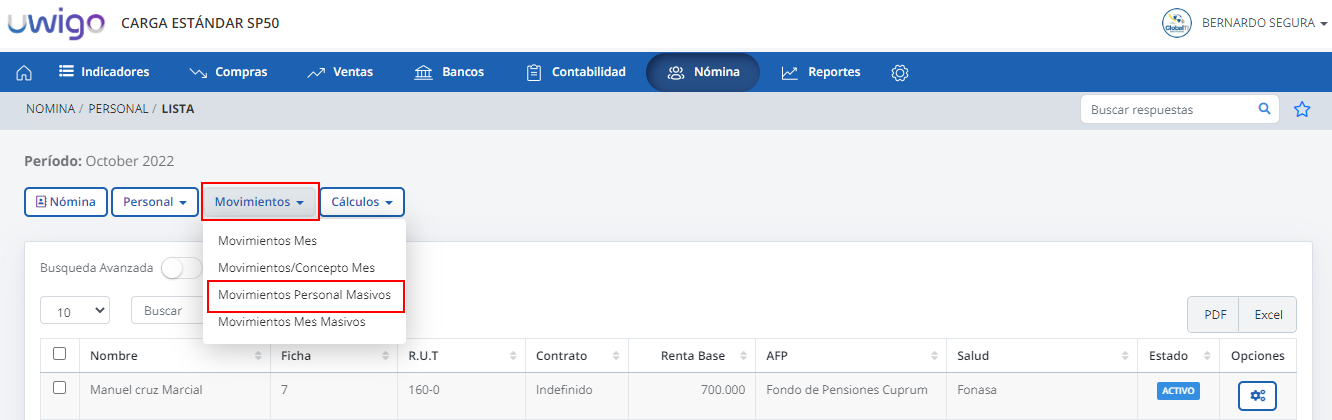Change the rows-per-page selector showing 10
The image size is (1332, 420).
75,311
